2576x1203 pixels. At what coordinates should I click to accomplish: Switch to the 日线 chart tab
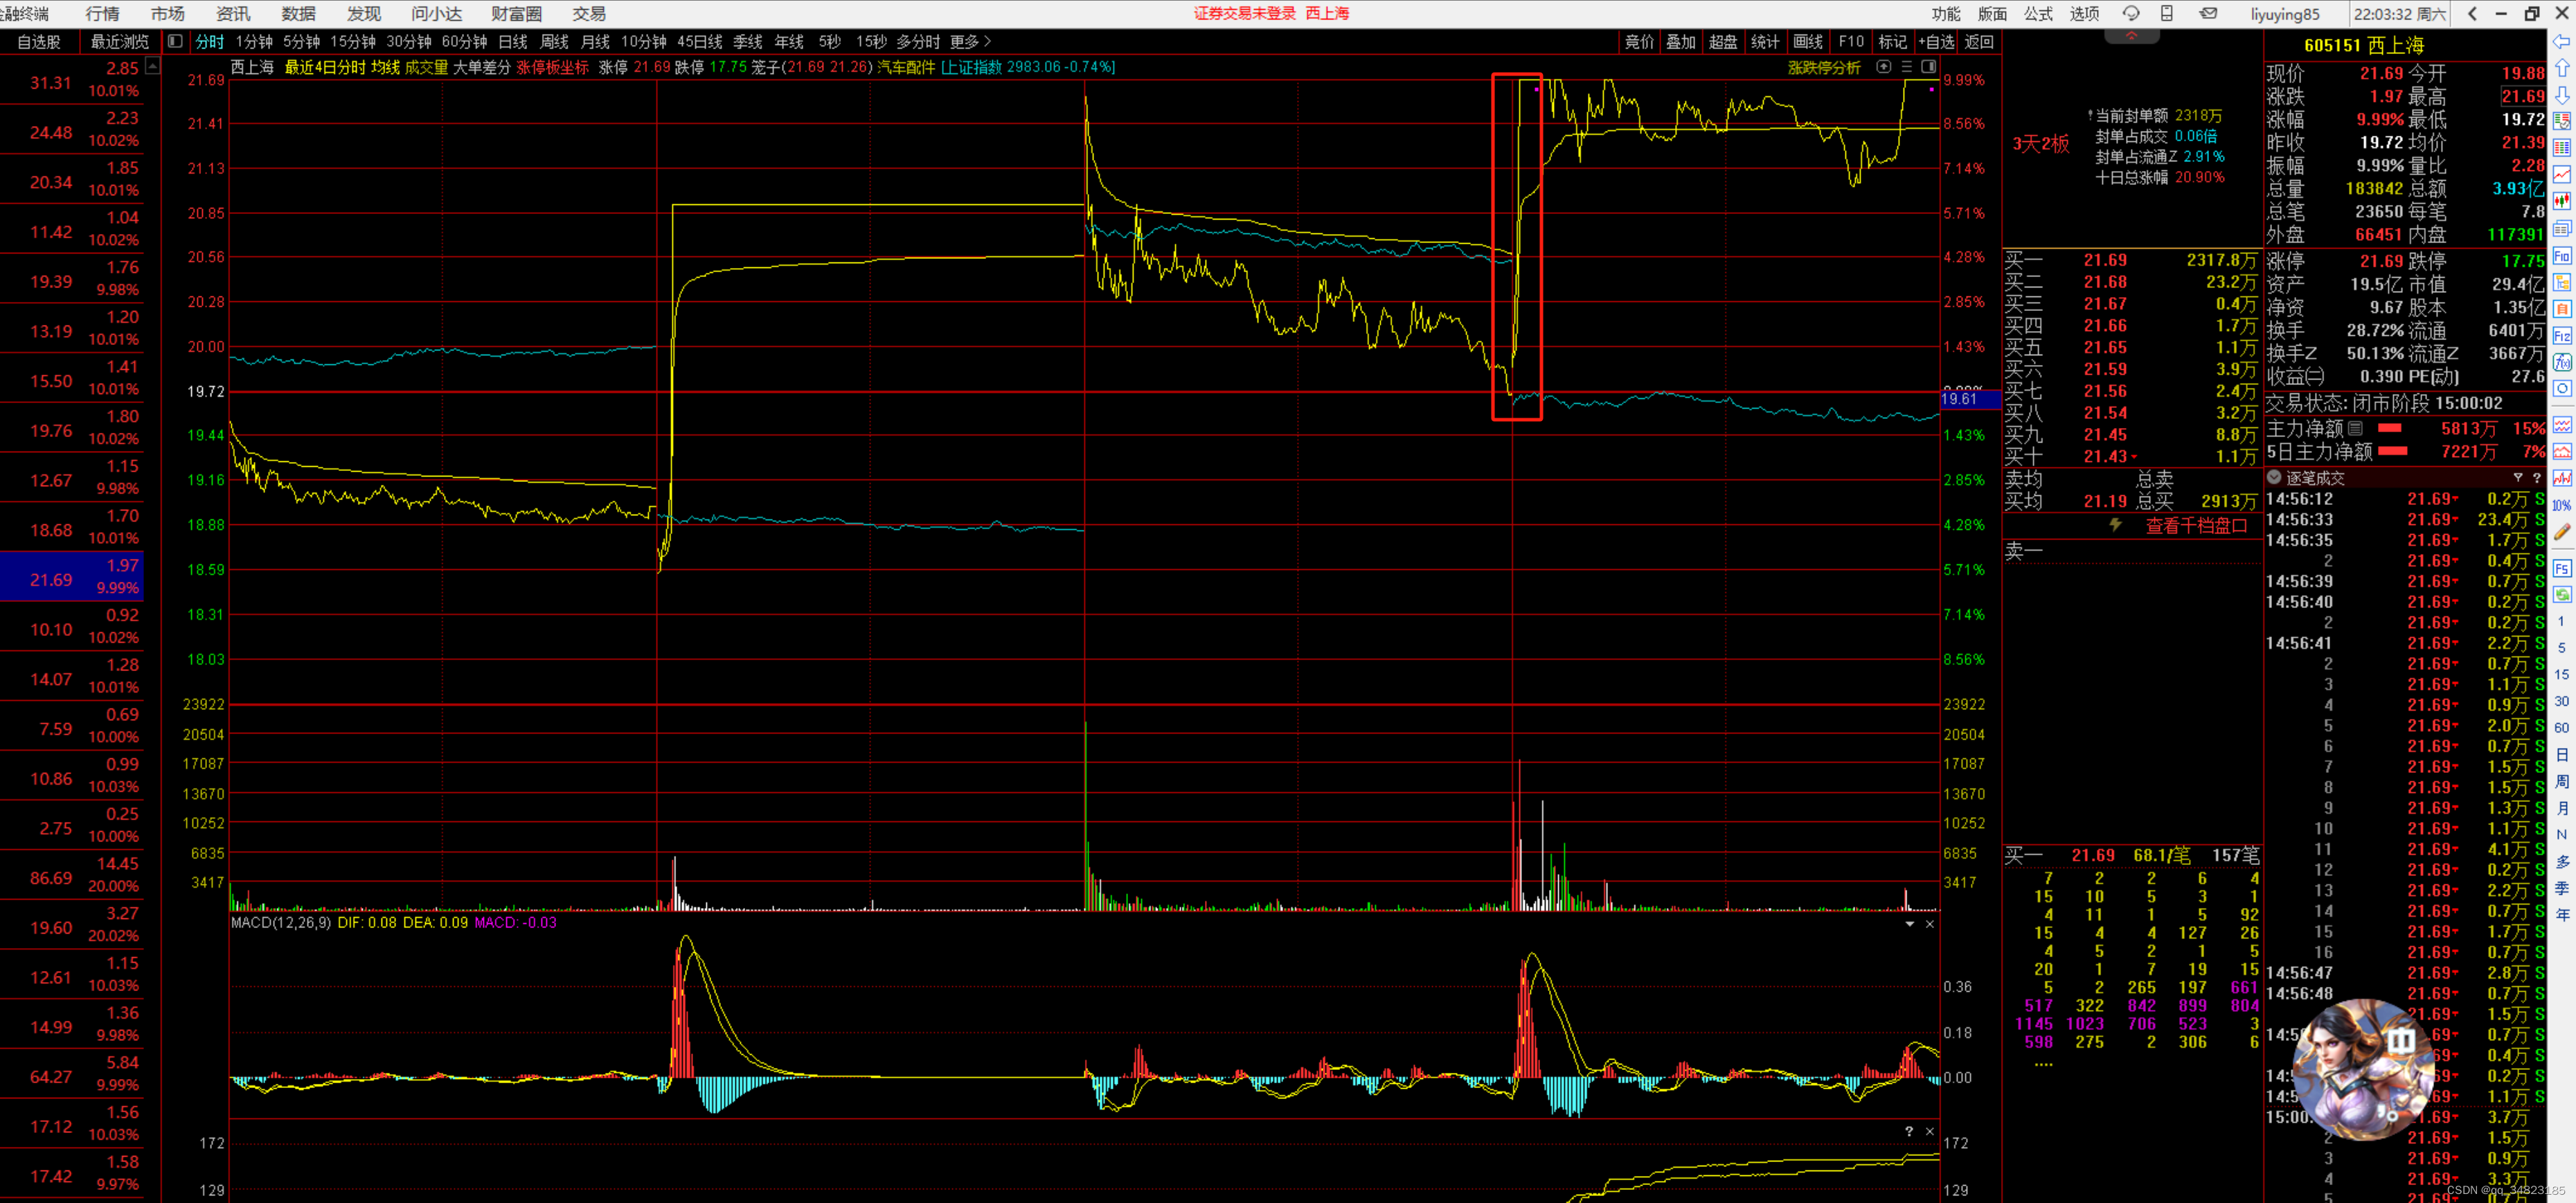click(512, 42)
